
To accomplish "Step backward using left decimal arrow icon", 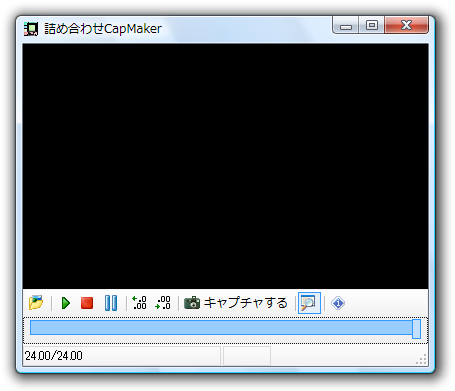I will tap(139, 303).
